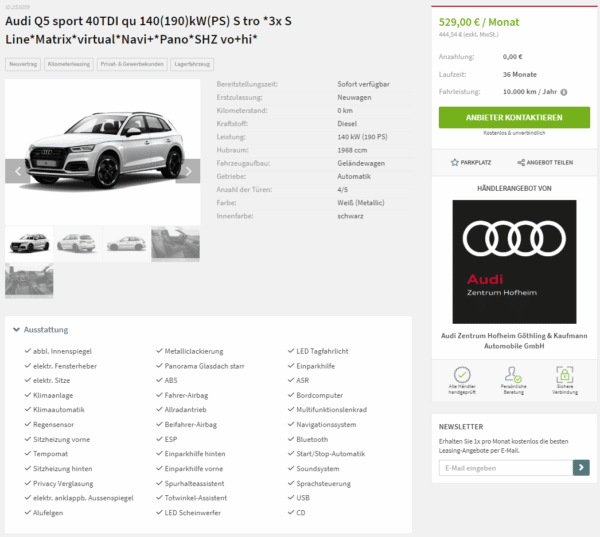
Task: Click the 'Geländewagen' value
Action: 361,163
